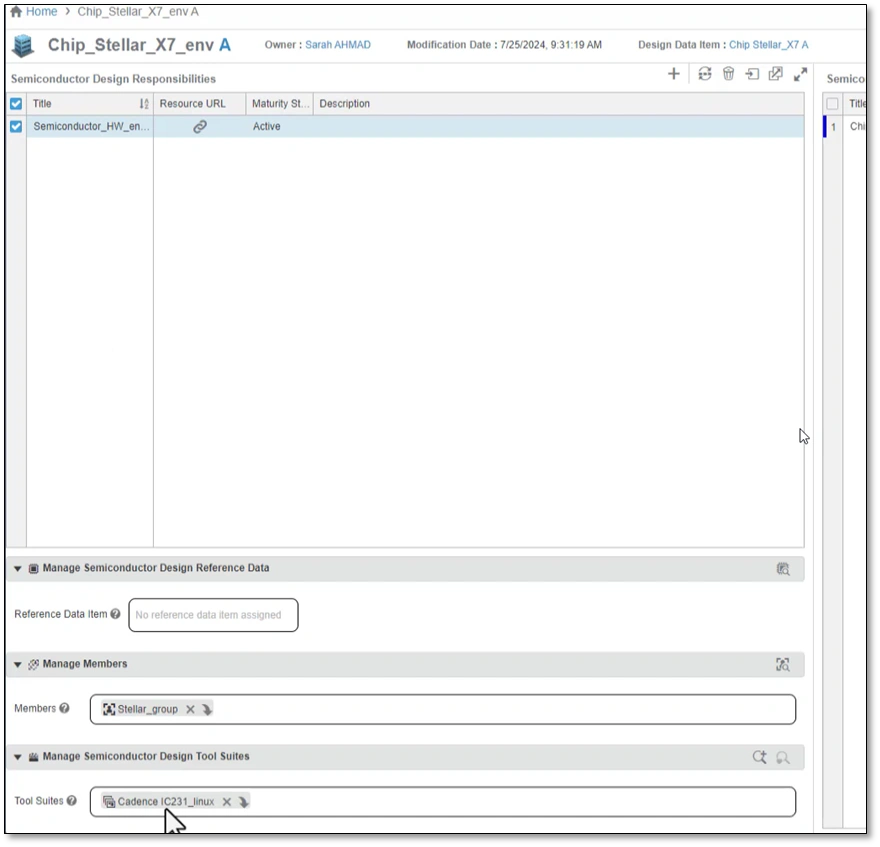Open the resource URL link icon
Screen dimensions: 880x847
(x=200, y=127)
